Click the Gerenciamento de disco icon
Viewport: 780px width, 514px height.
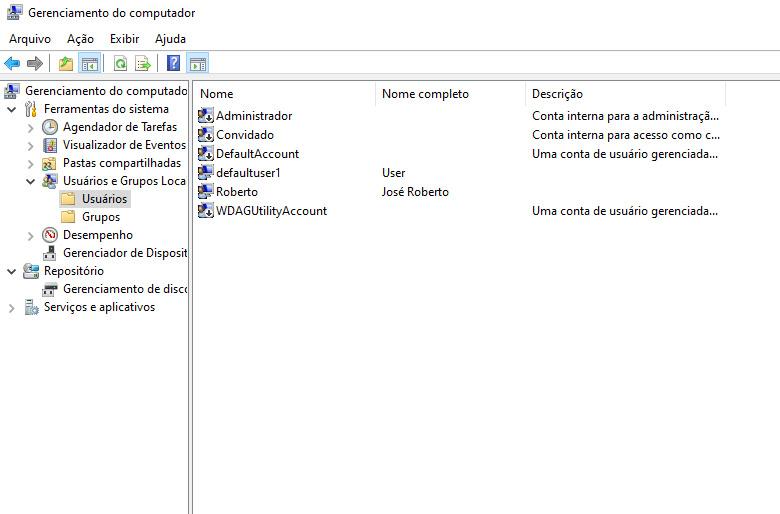(50, 289)
